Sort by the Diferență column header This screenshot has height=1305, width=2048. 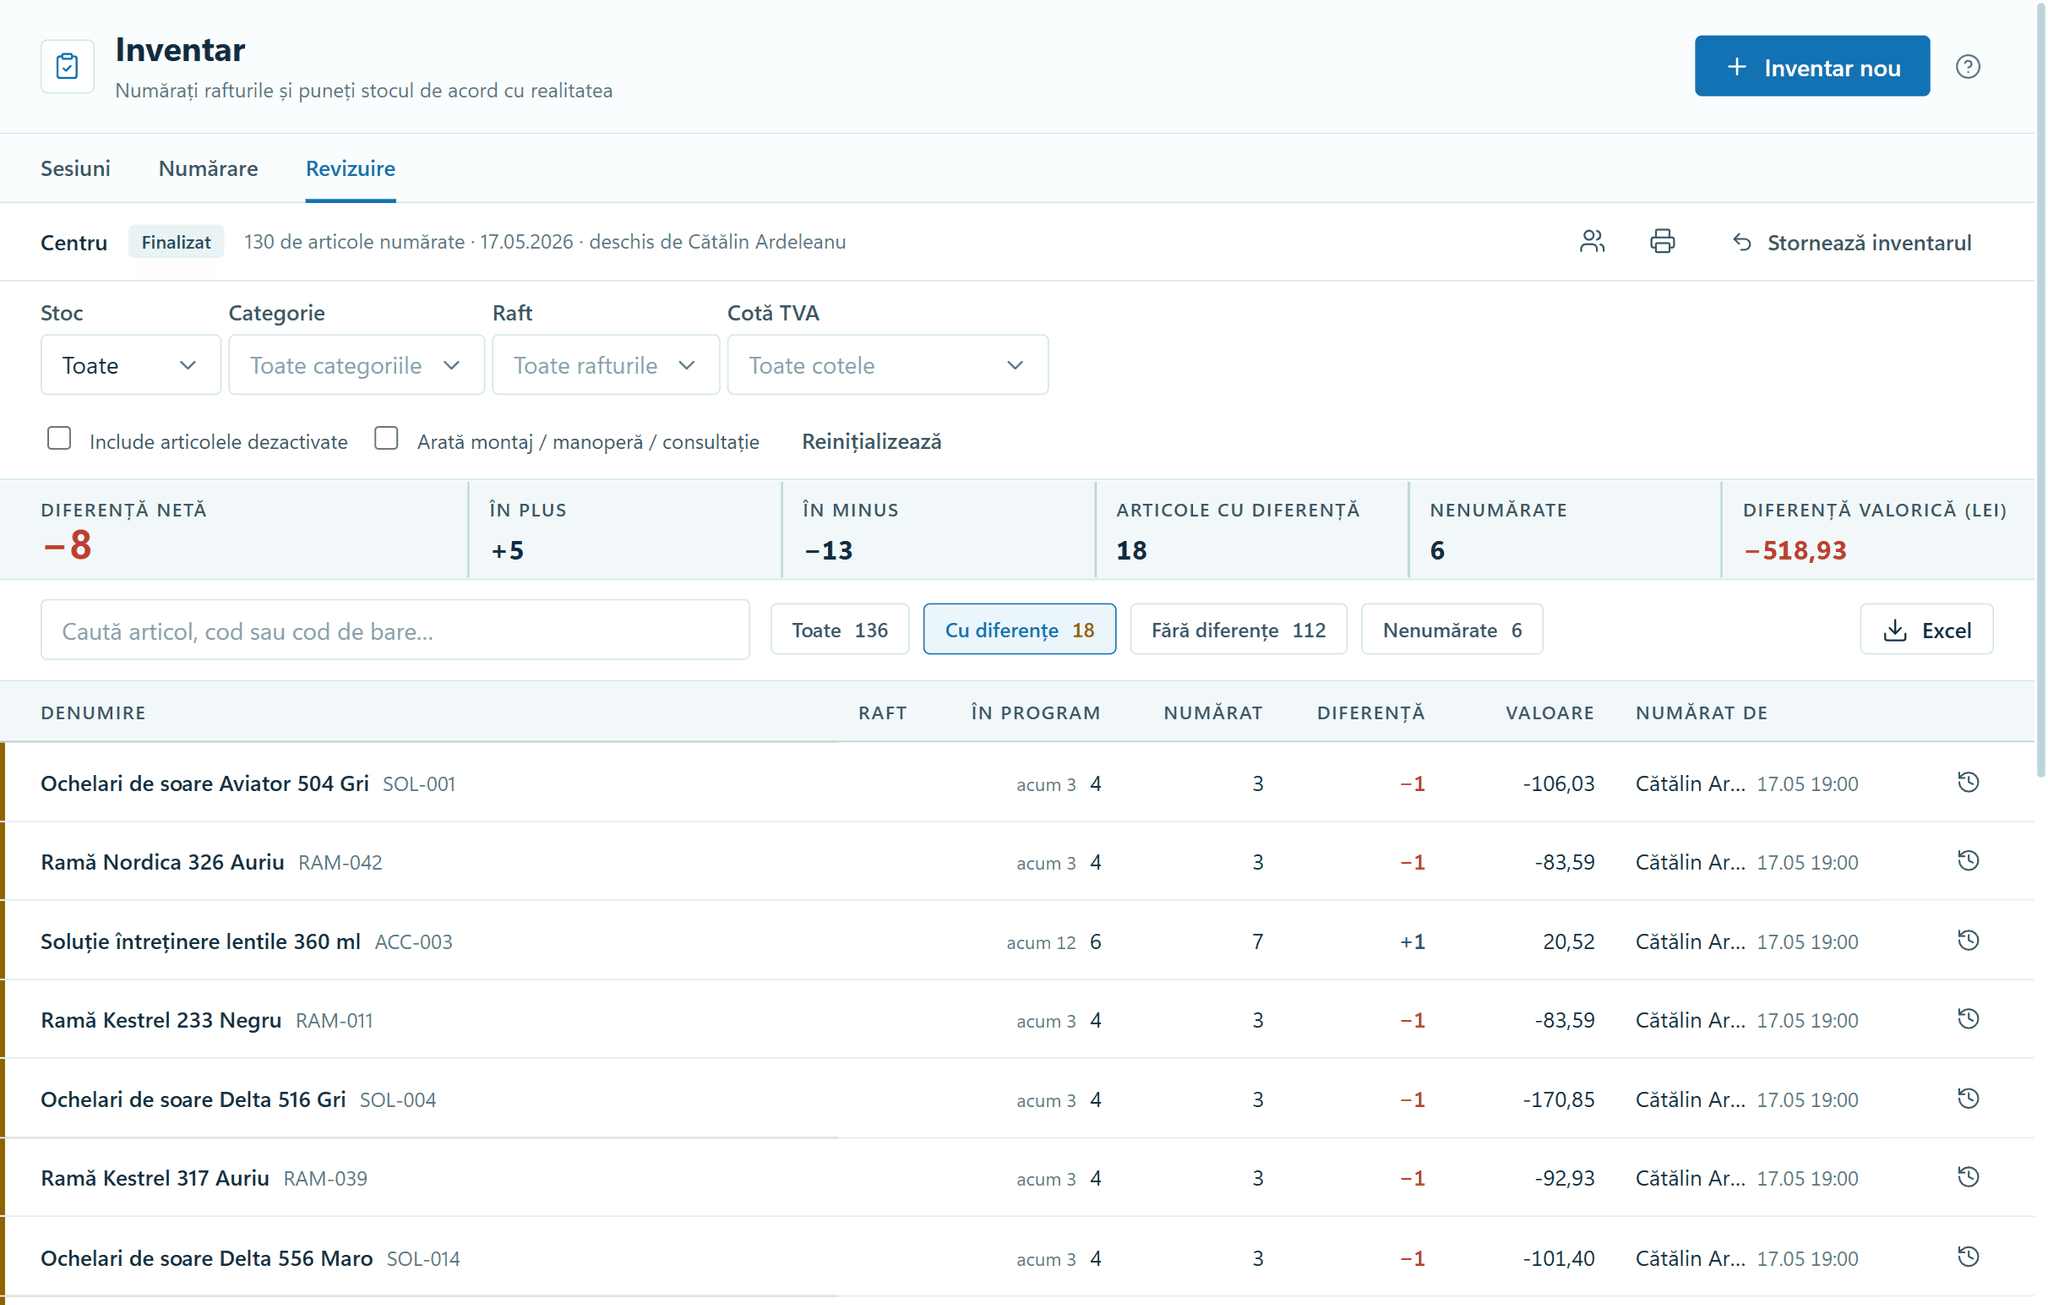(1370, 712)
